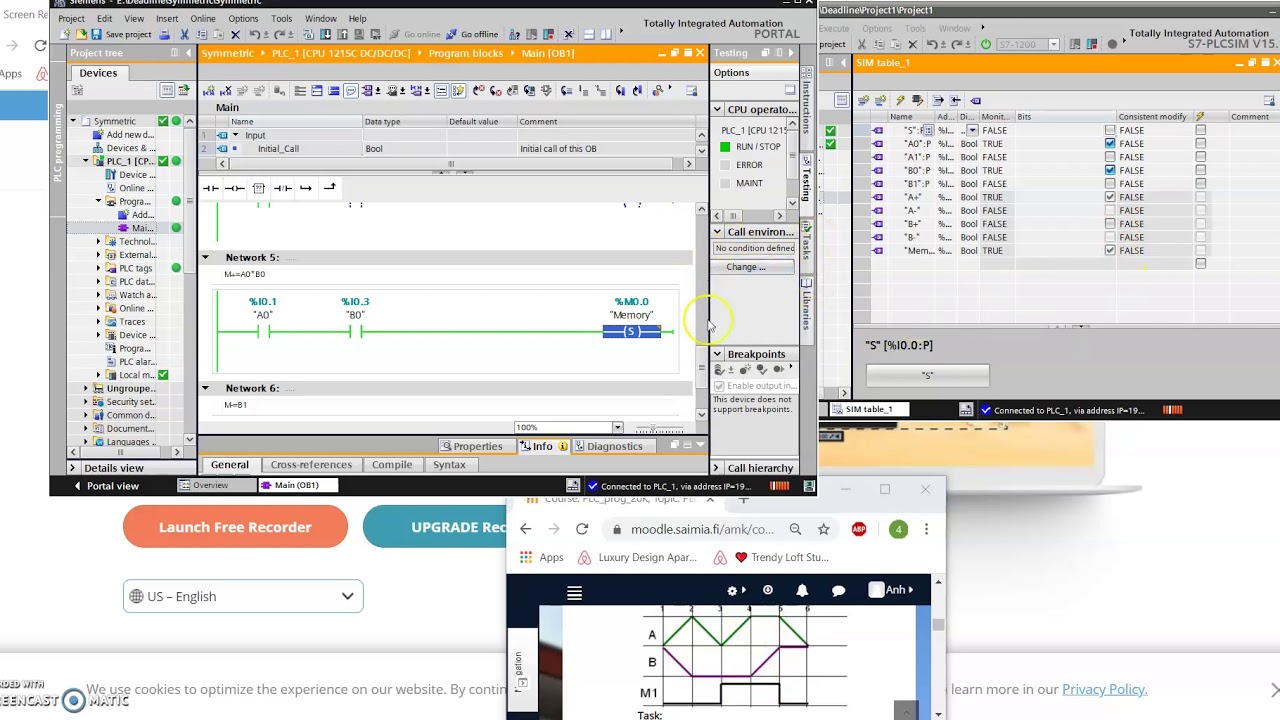Open the AdBlock extension icon in Chrome
The width and height of the screenshot is (1280, 720).
point(859,529)
